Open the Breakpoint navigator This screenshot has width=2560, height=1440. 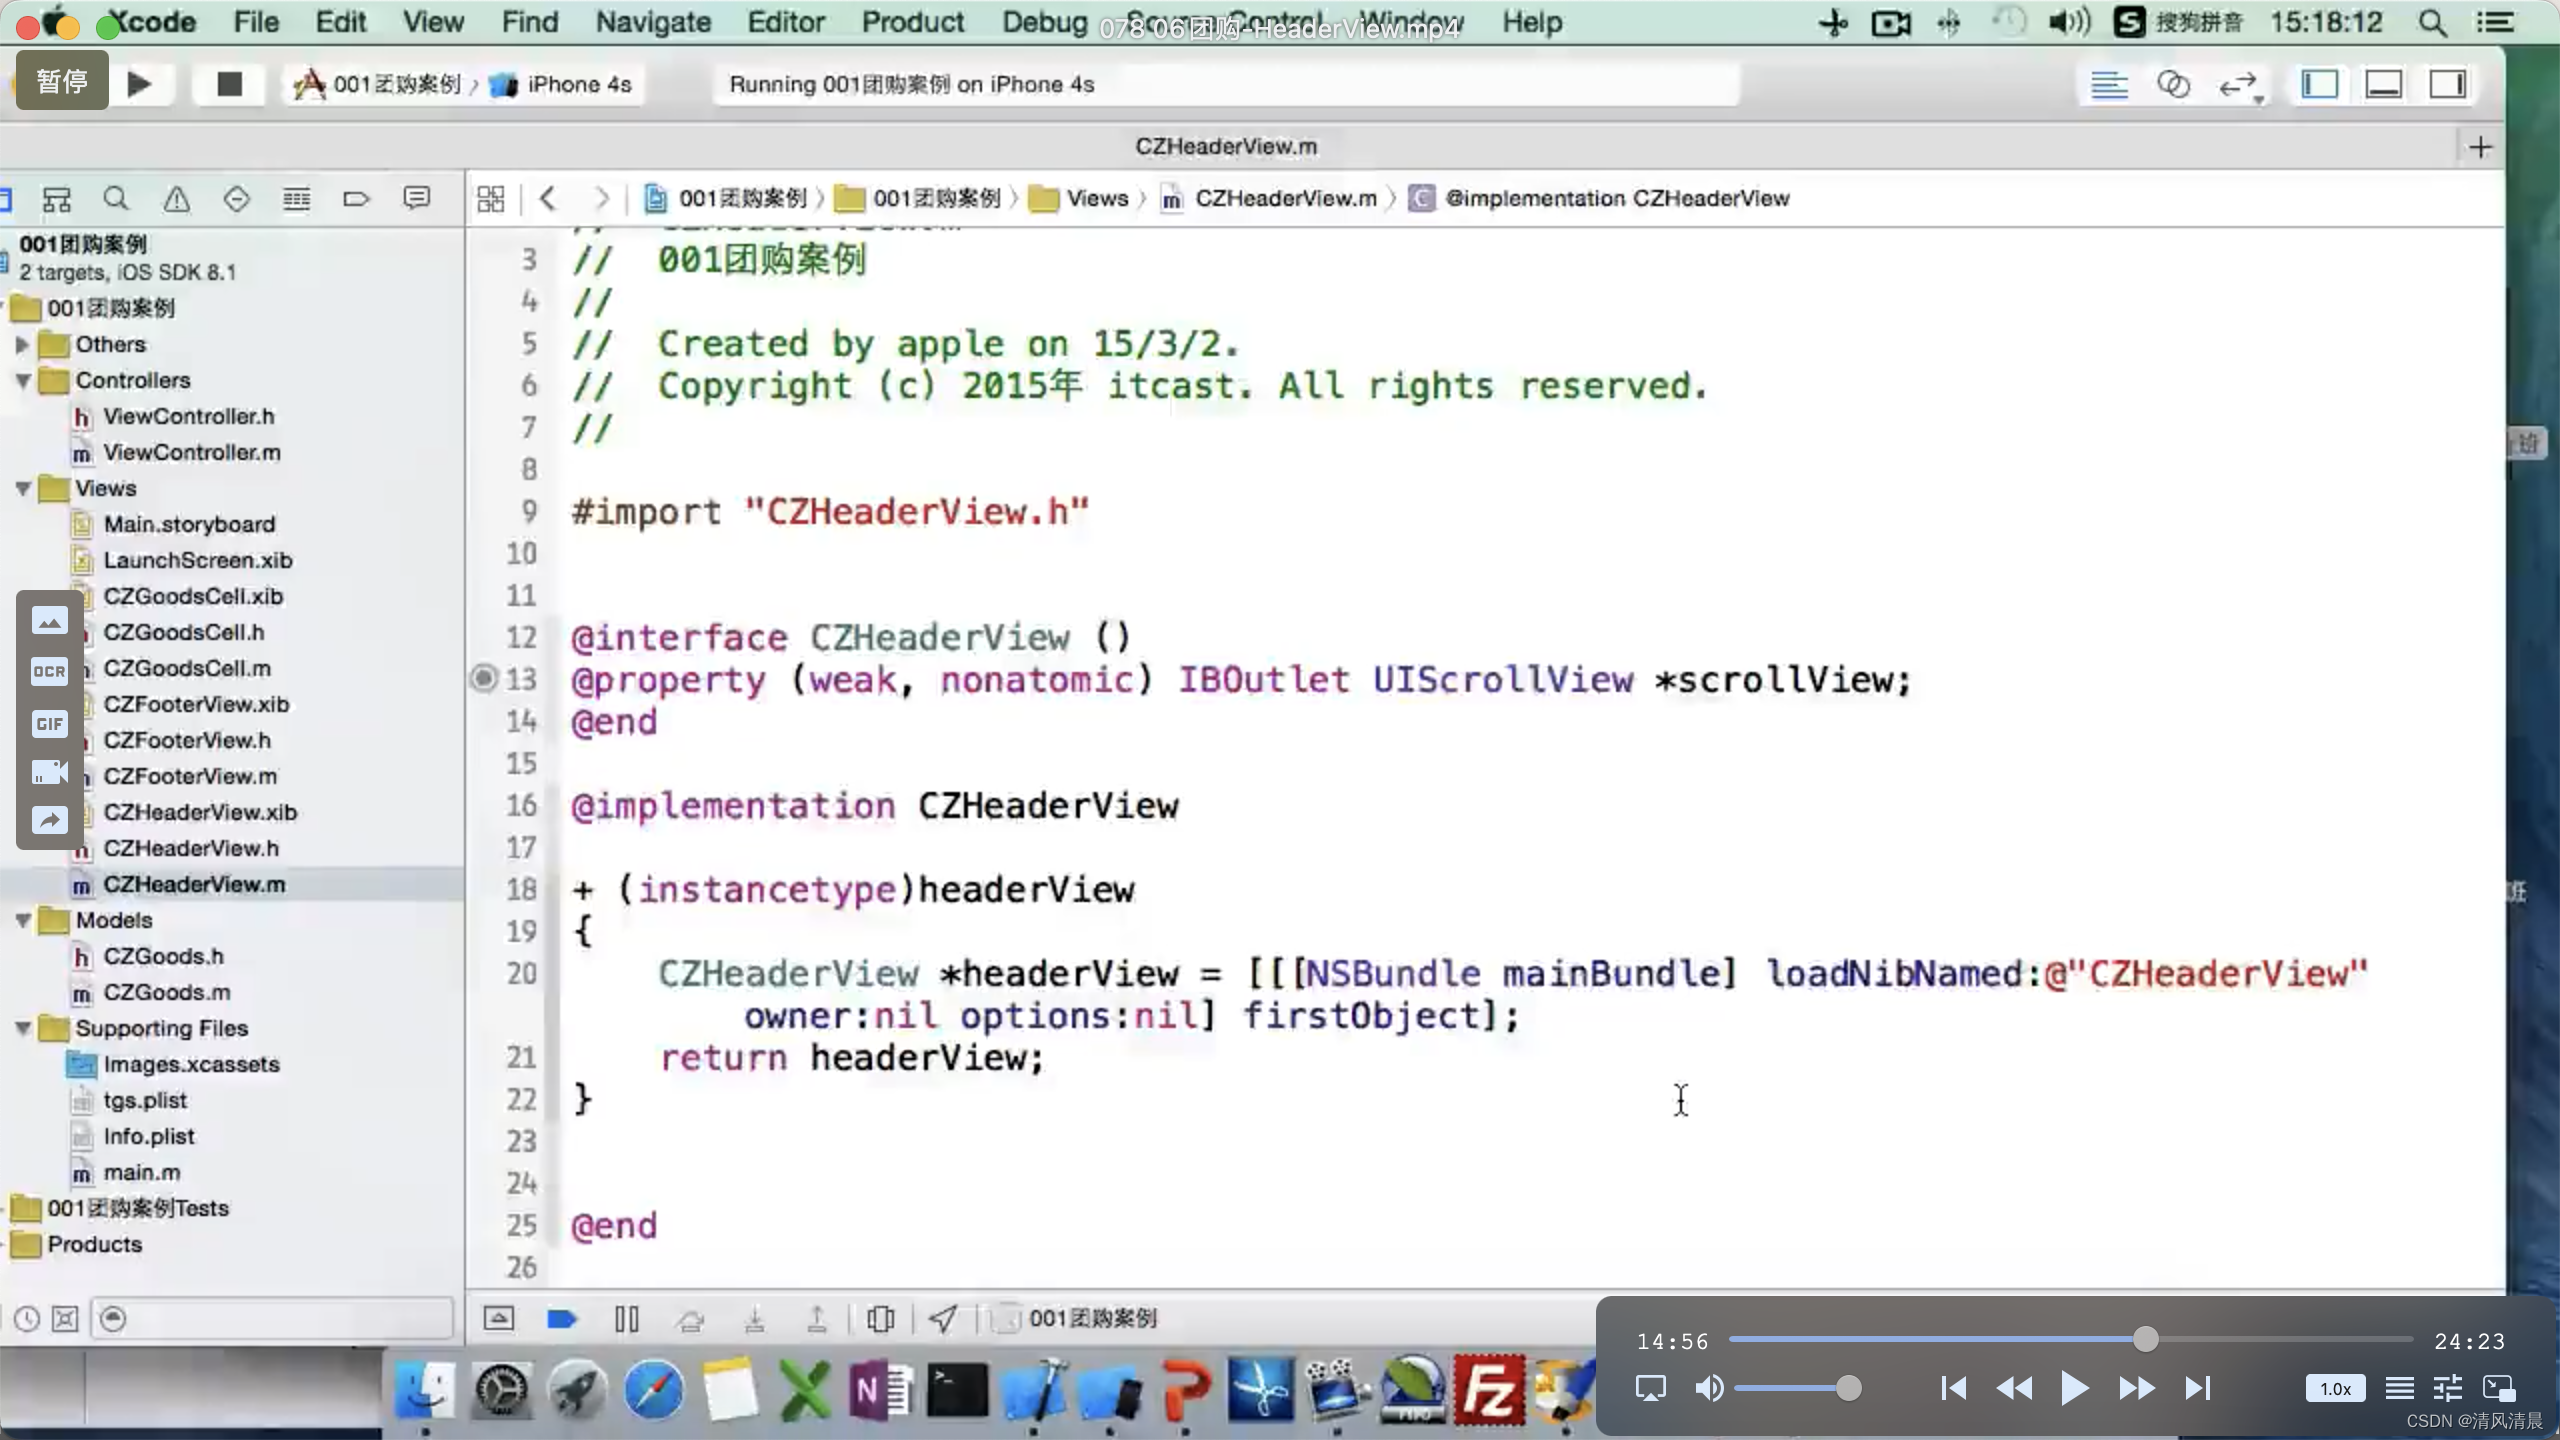[356, 199]
